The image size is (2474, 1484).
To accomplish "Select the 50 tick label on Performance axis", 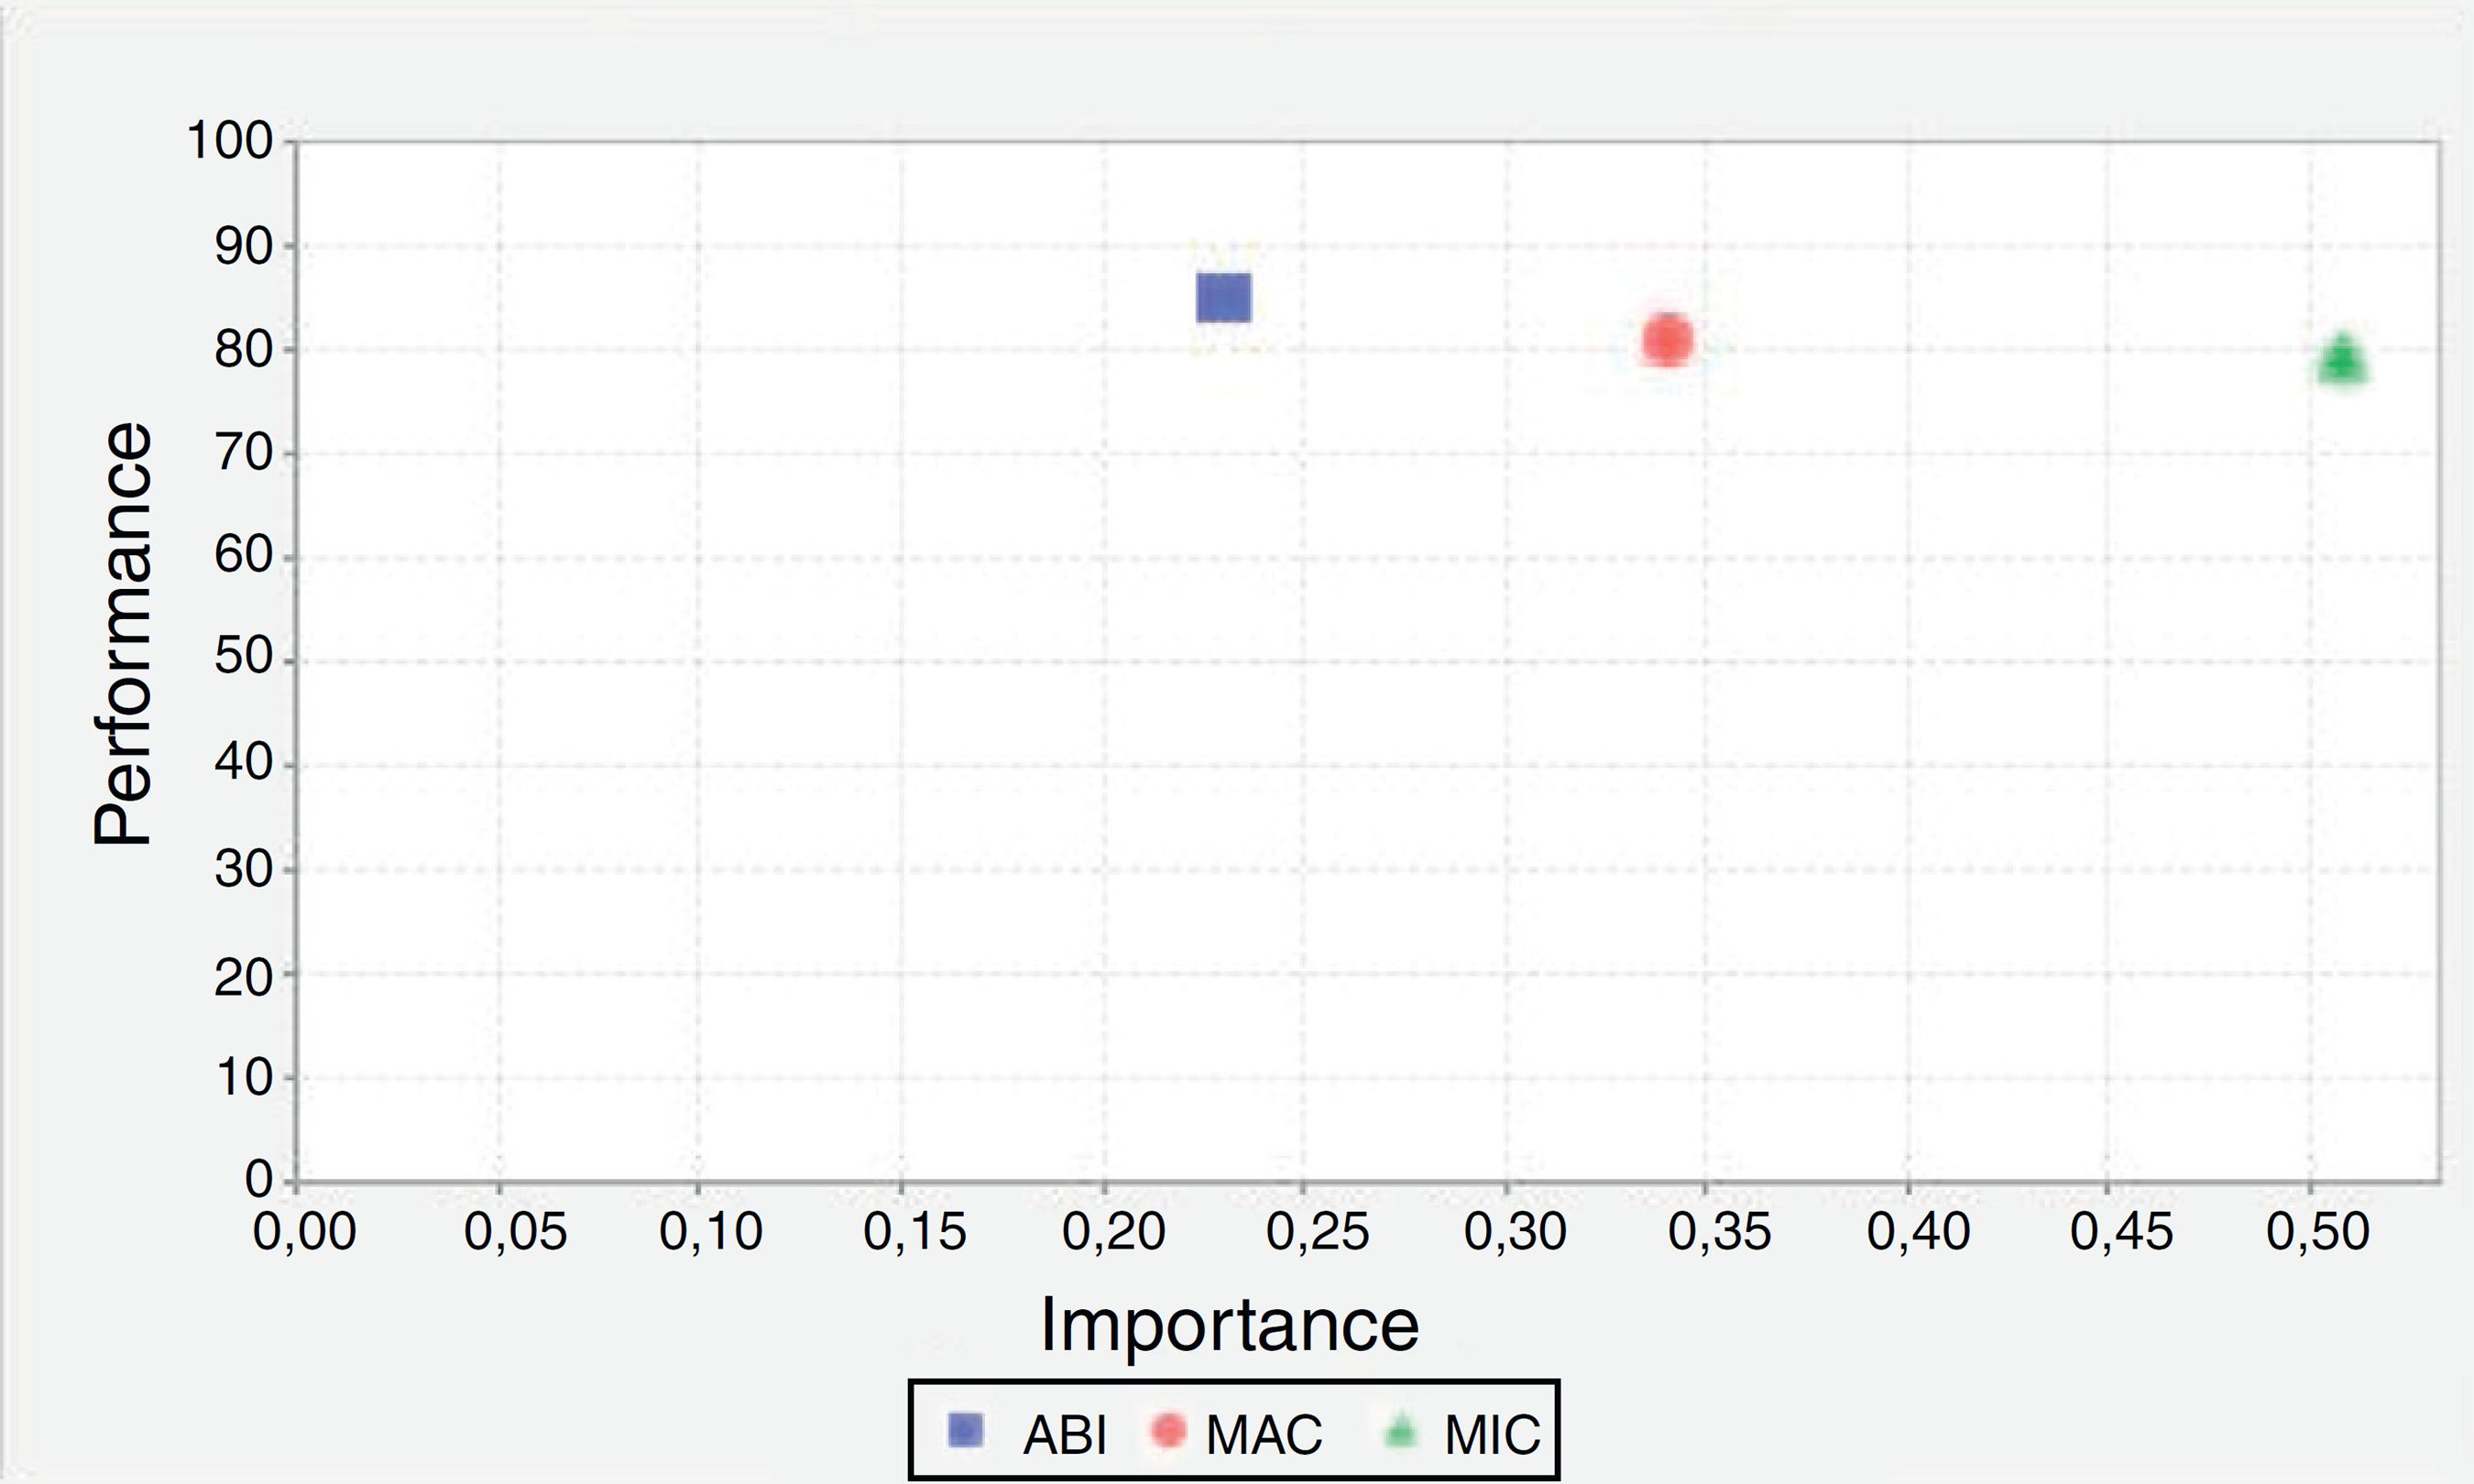I will 243,657.
